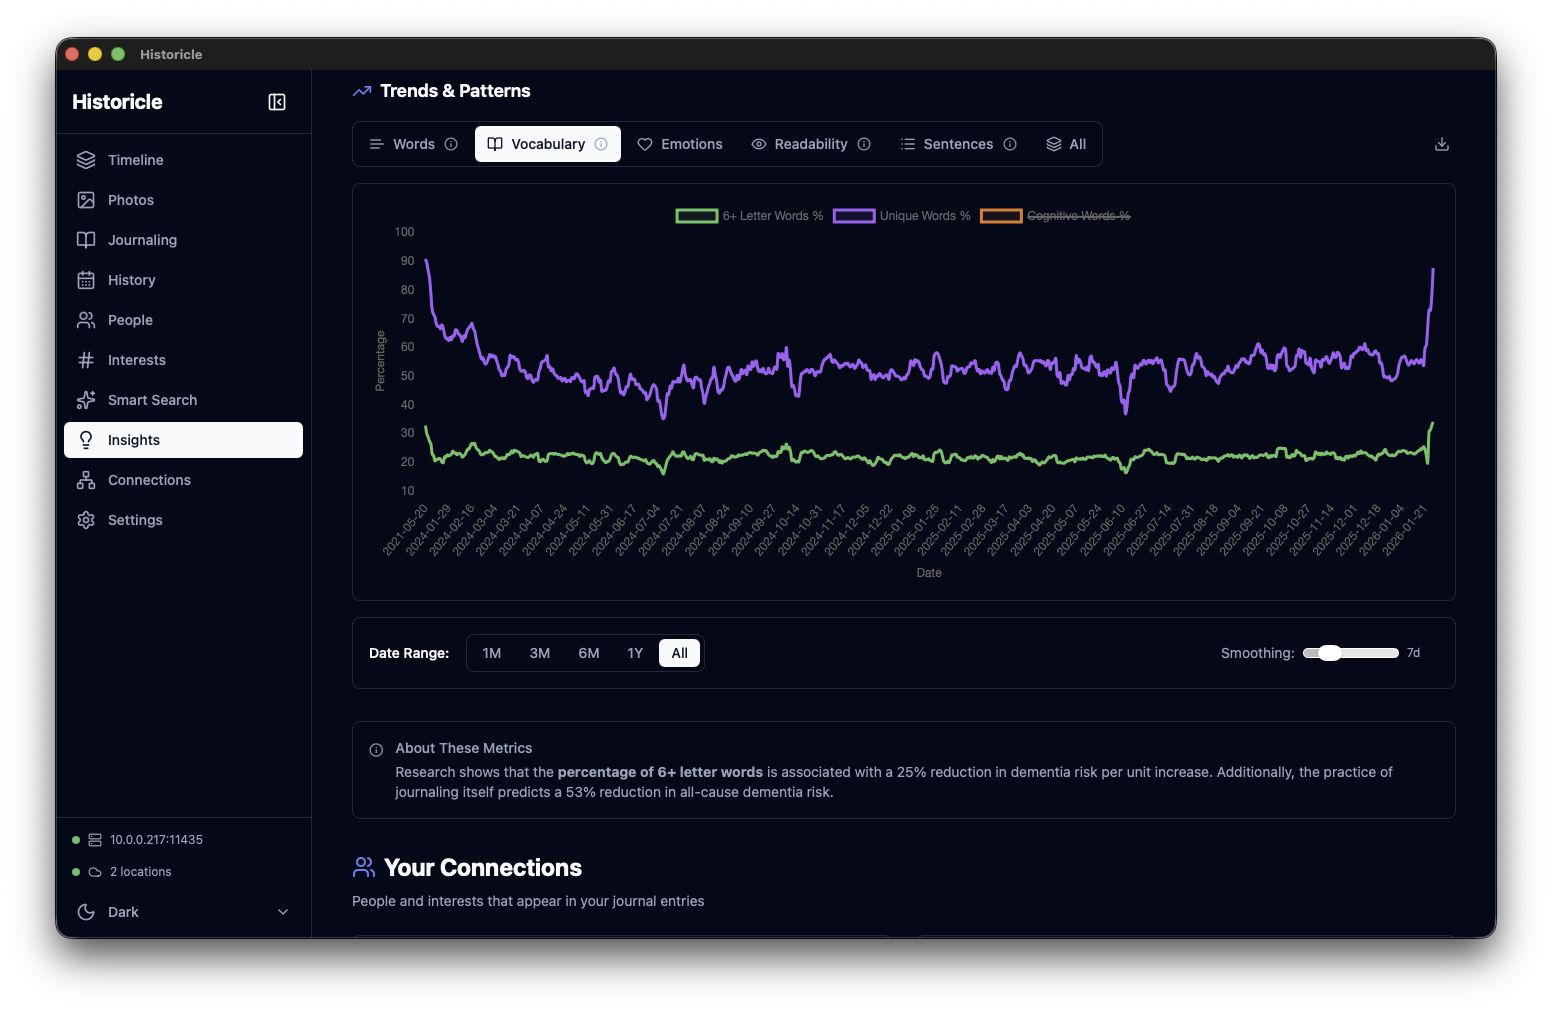Click the info icon next to Readability
The height and width of the screenshot is (1012, 1552).
864,144
